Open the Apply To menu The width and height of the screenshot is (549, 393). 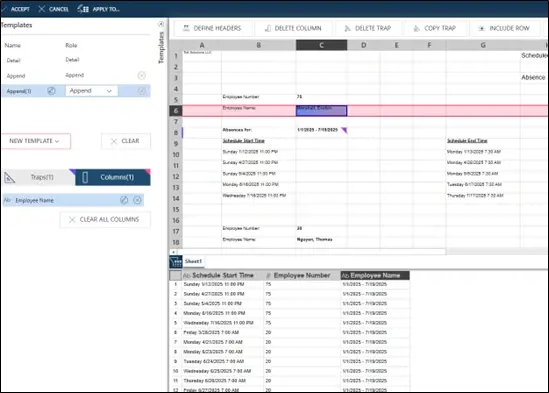98,9
